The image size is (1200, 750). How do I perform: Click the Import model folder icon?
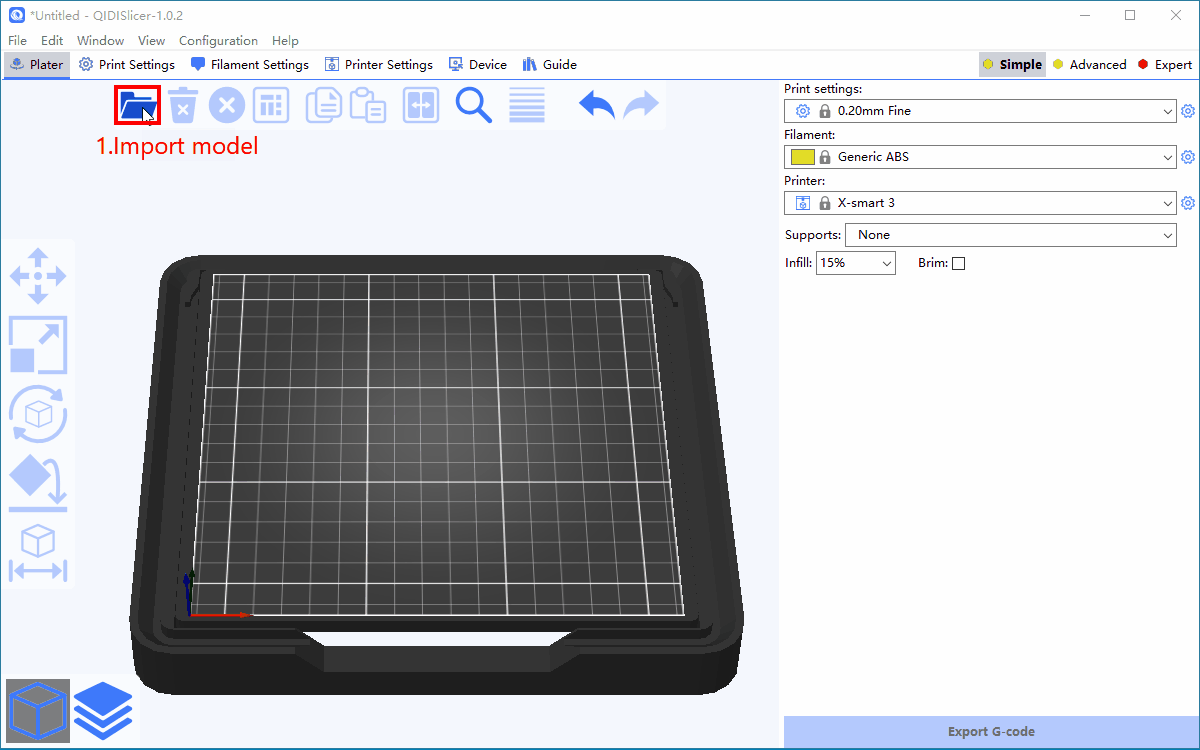[x=137, y=105]
